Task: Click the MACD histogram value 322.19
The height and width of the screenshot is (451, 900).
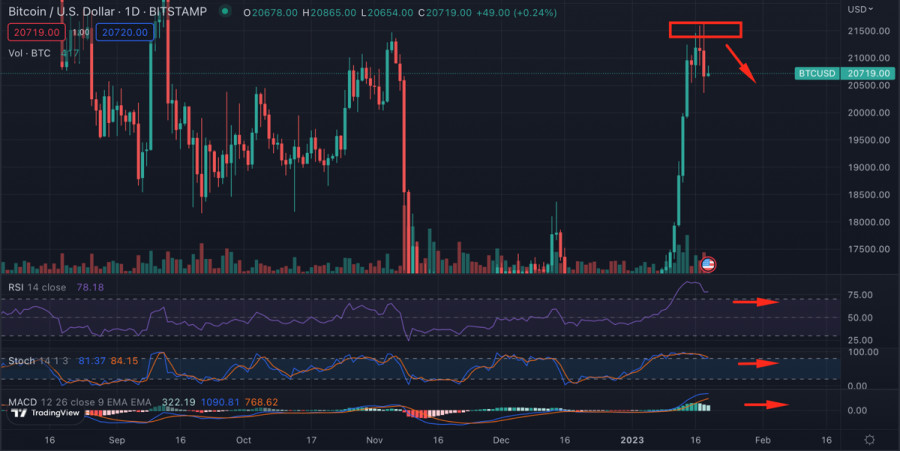Action: pos(179,402)
